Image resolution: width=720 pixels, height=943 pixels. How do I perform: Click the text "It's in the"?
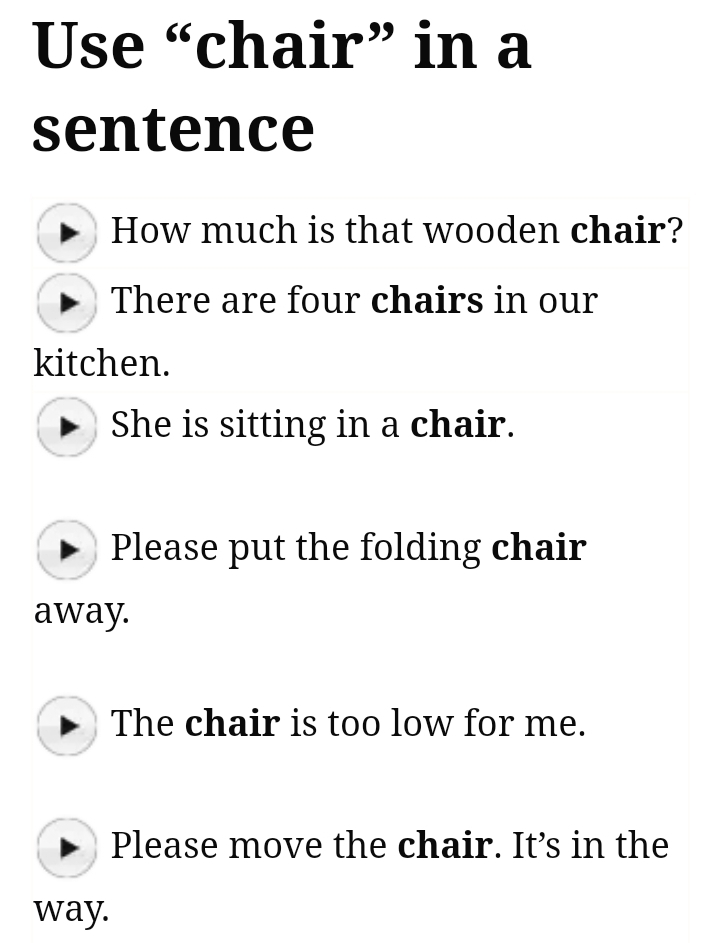(590, 846)
